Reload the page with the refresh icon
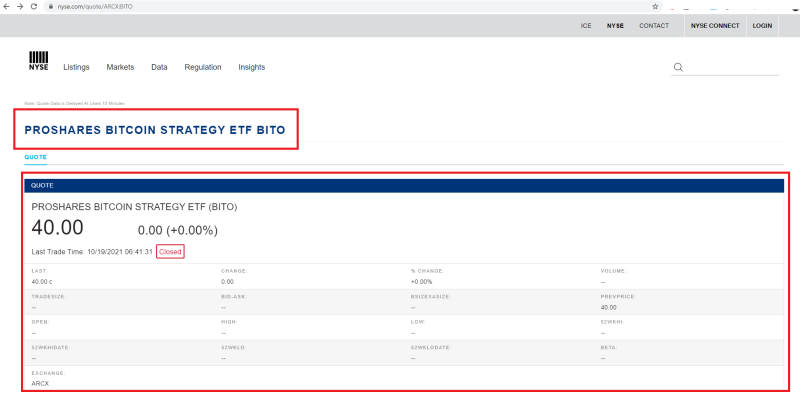The width and height of the screenshot is (800, 395). [34, 7]
